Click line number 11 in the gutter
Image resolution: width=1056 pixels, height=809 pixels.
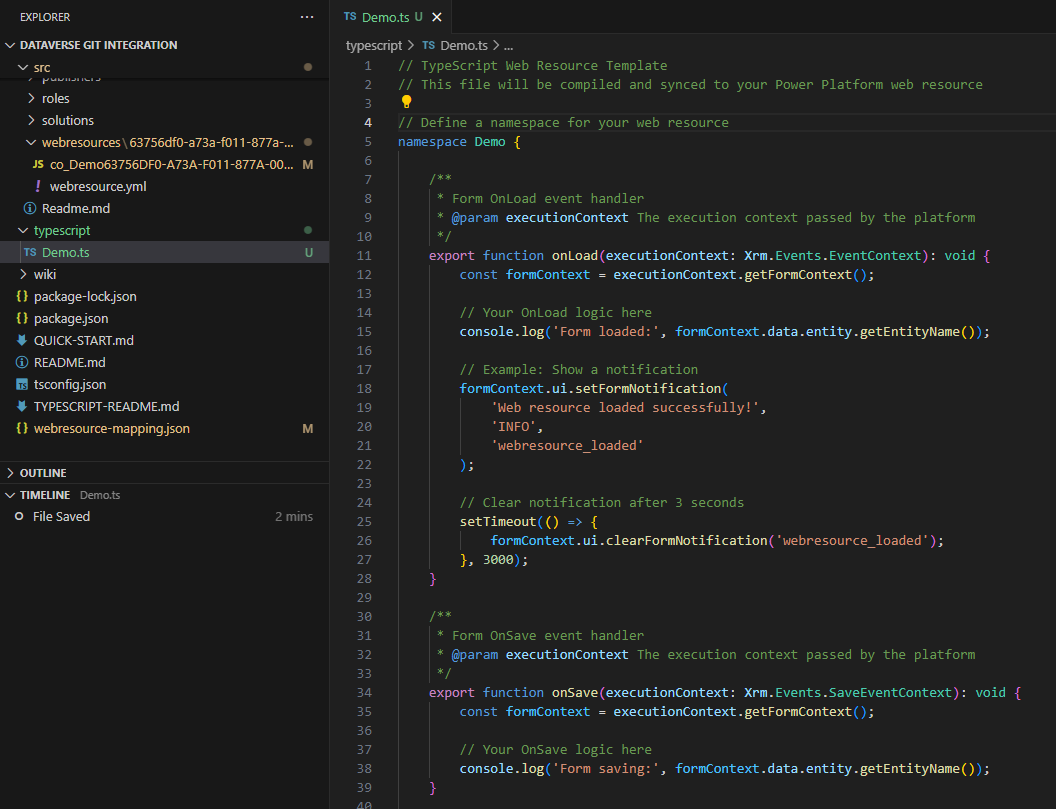pyautogui.click(x=364, y=256)
